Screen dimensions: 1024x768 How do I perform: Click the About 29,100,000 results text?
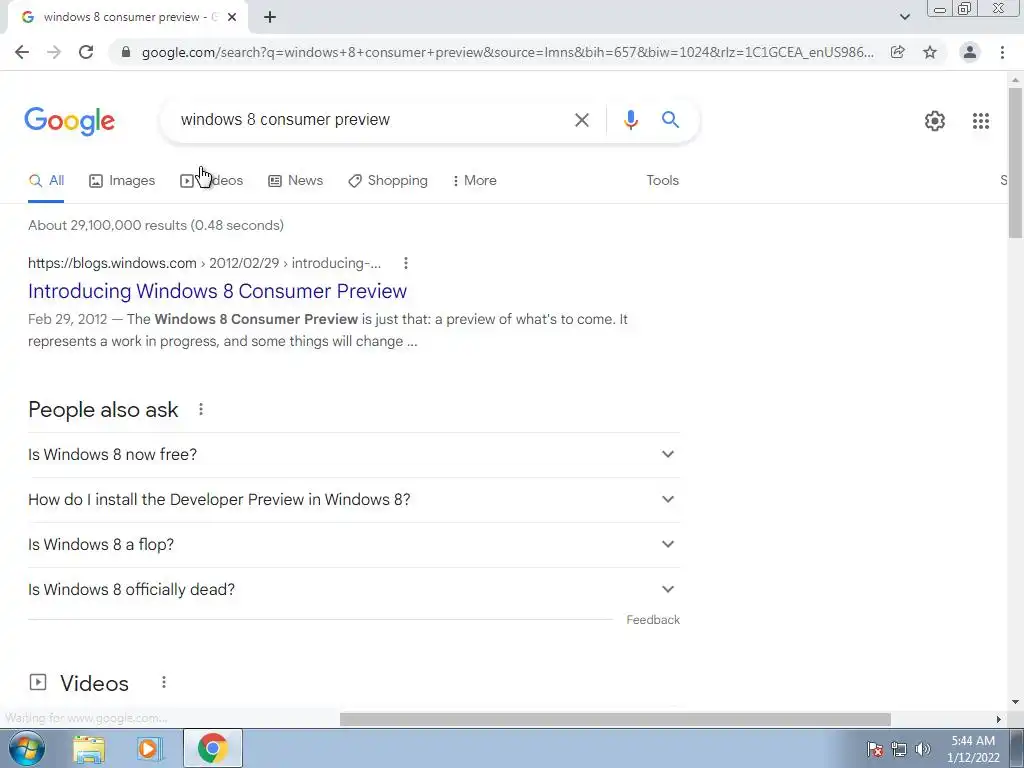point(156,226)
